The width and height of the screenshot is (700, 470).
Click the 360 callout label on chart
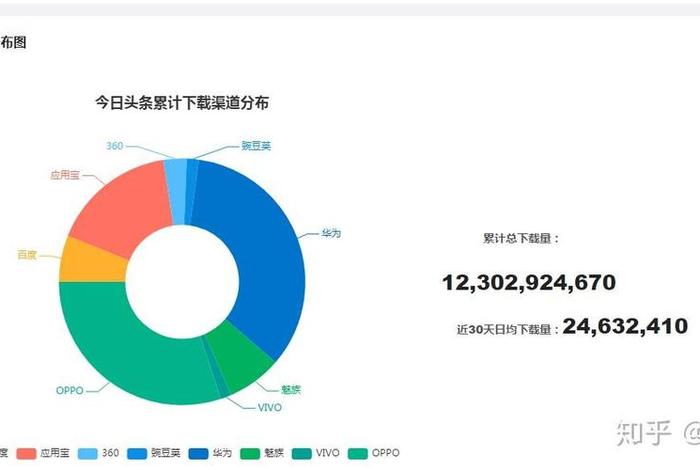(114, 146)
